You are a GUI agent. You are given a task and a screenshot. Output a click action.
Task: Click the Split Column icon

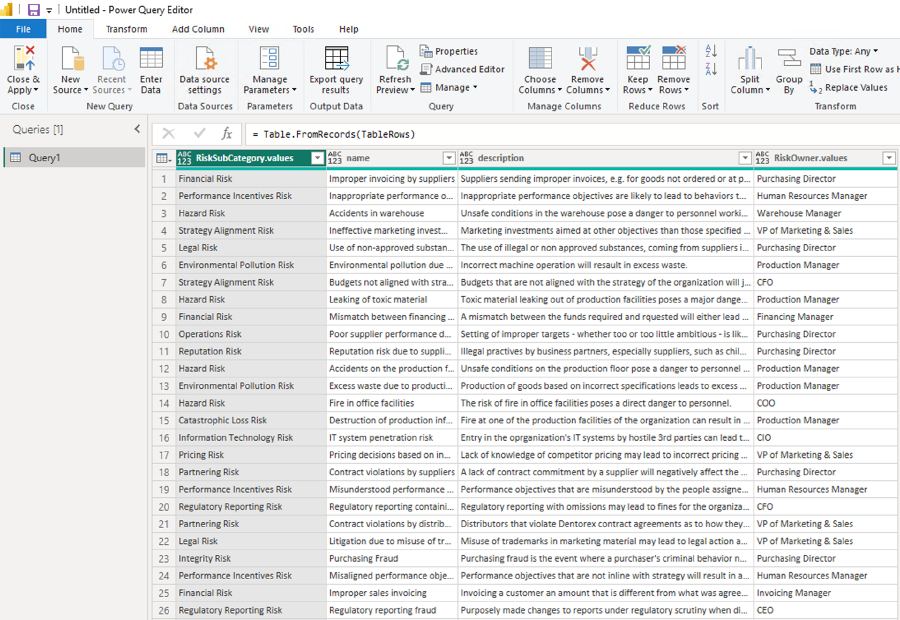(750, 59)
